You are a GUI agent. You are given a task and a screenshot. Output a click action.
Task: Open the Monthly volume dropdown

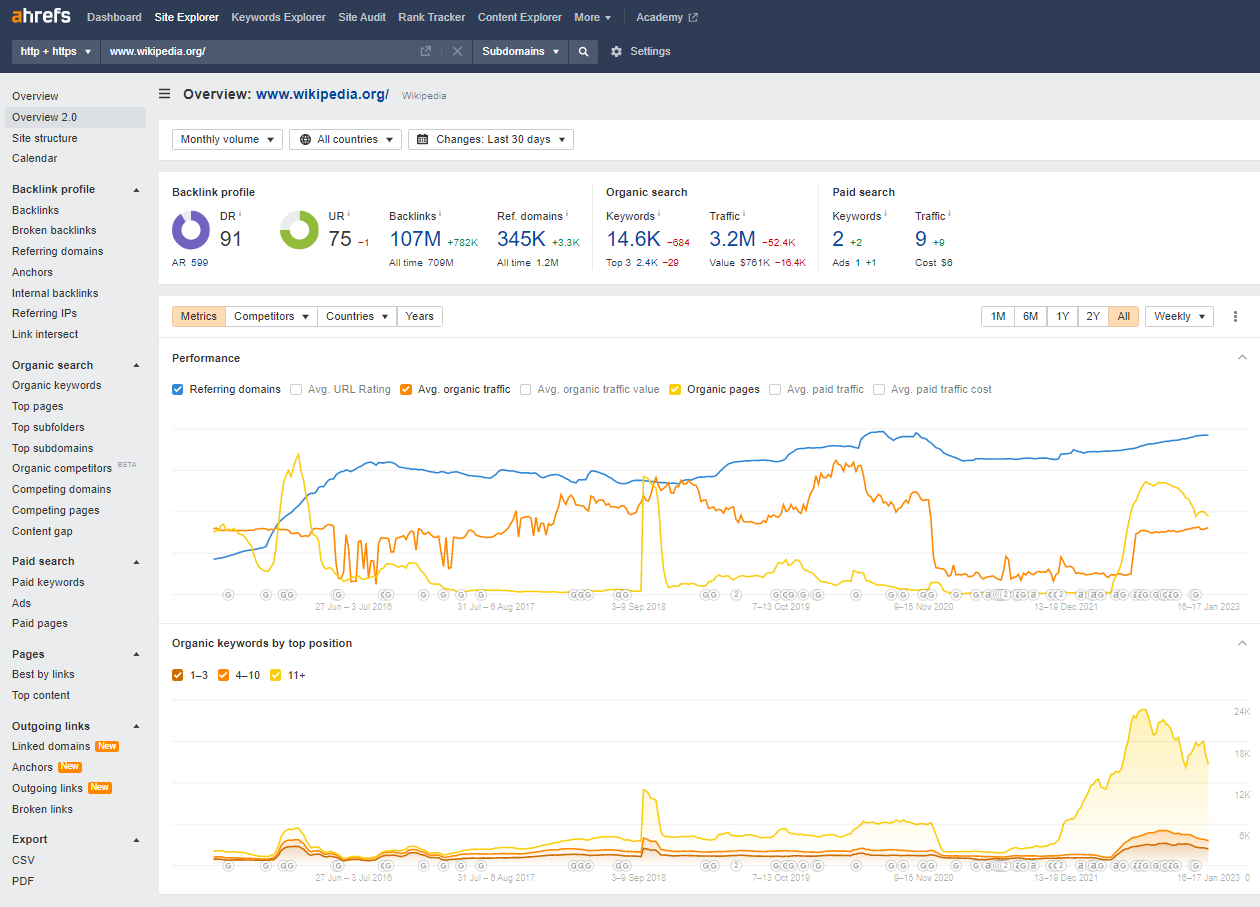pos(227,140)
